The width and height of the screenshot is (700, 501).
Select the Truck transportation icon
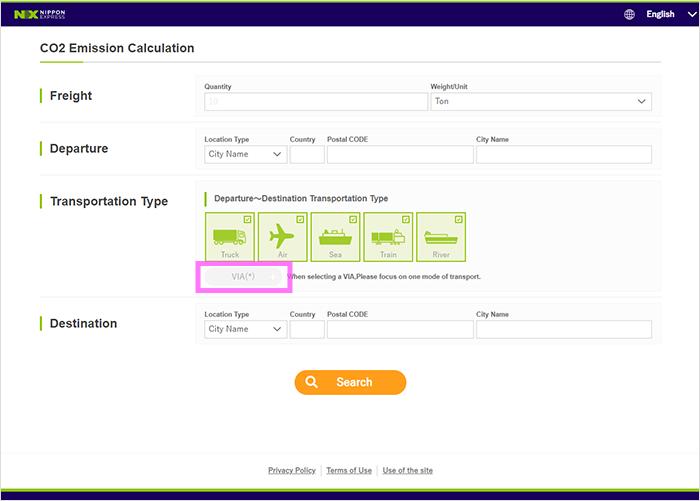coord(229,238)
